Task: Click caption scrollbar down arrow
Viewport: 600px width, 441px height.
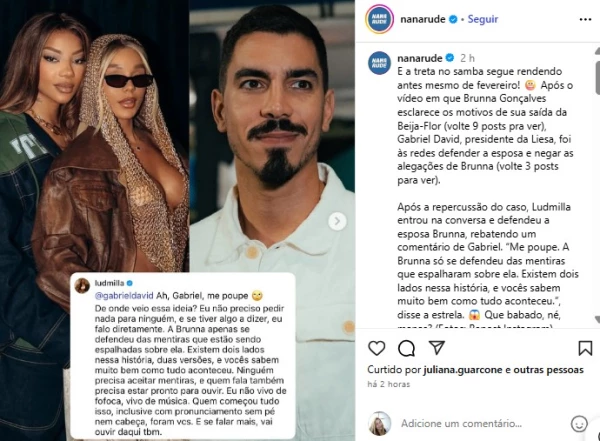Action: (597, 319)
